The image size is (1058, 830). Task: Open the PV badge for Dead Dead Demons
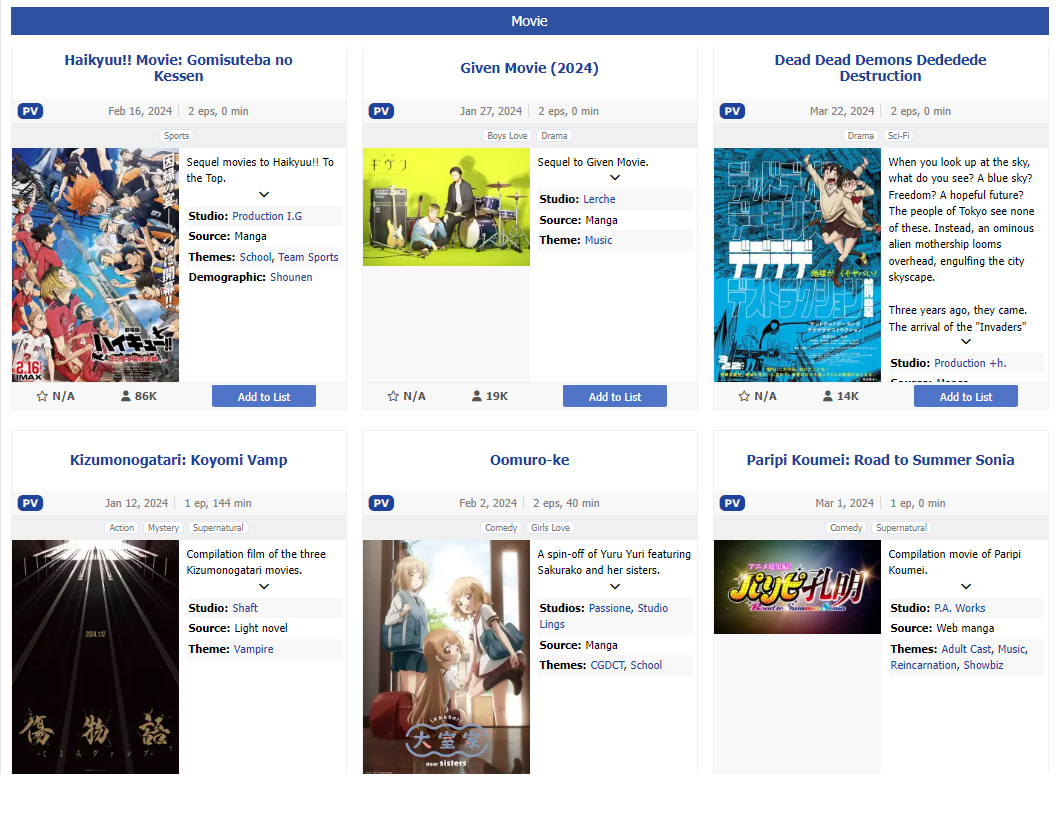(732, 111)
